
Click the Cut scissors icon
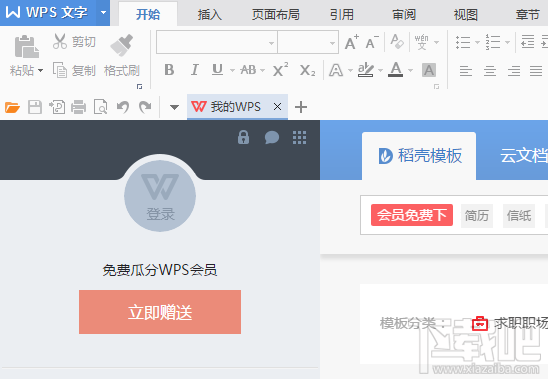coord(60,41)
